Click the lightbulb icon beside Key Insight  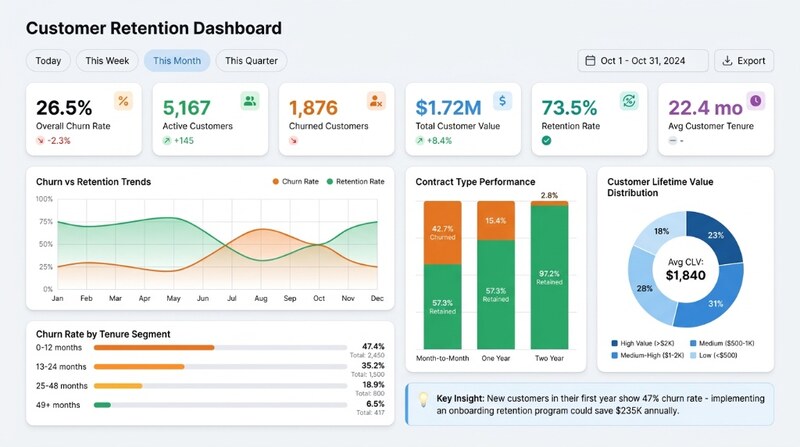(423, 400)
